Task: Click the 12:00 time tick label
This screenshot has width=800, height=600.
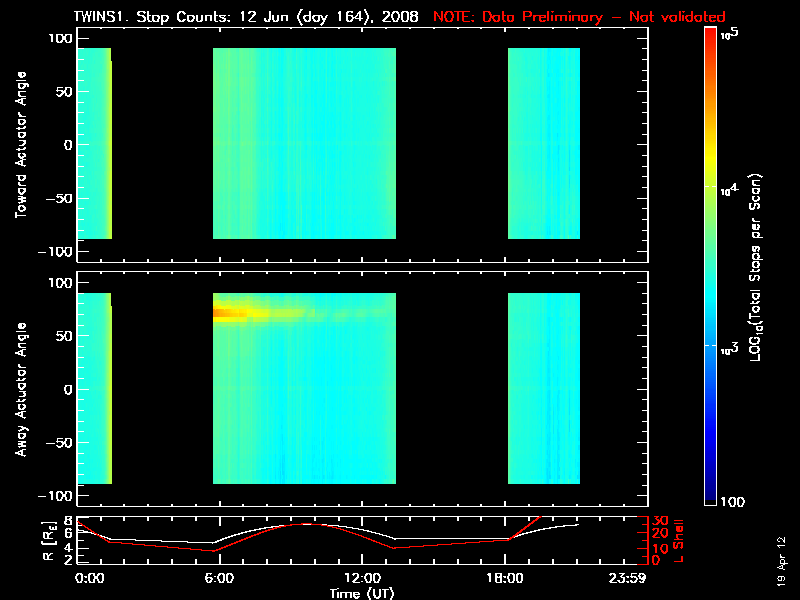Action: click(362, 579)
